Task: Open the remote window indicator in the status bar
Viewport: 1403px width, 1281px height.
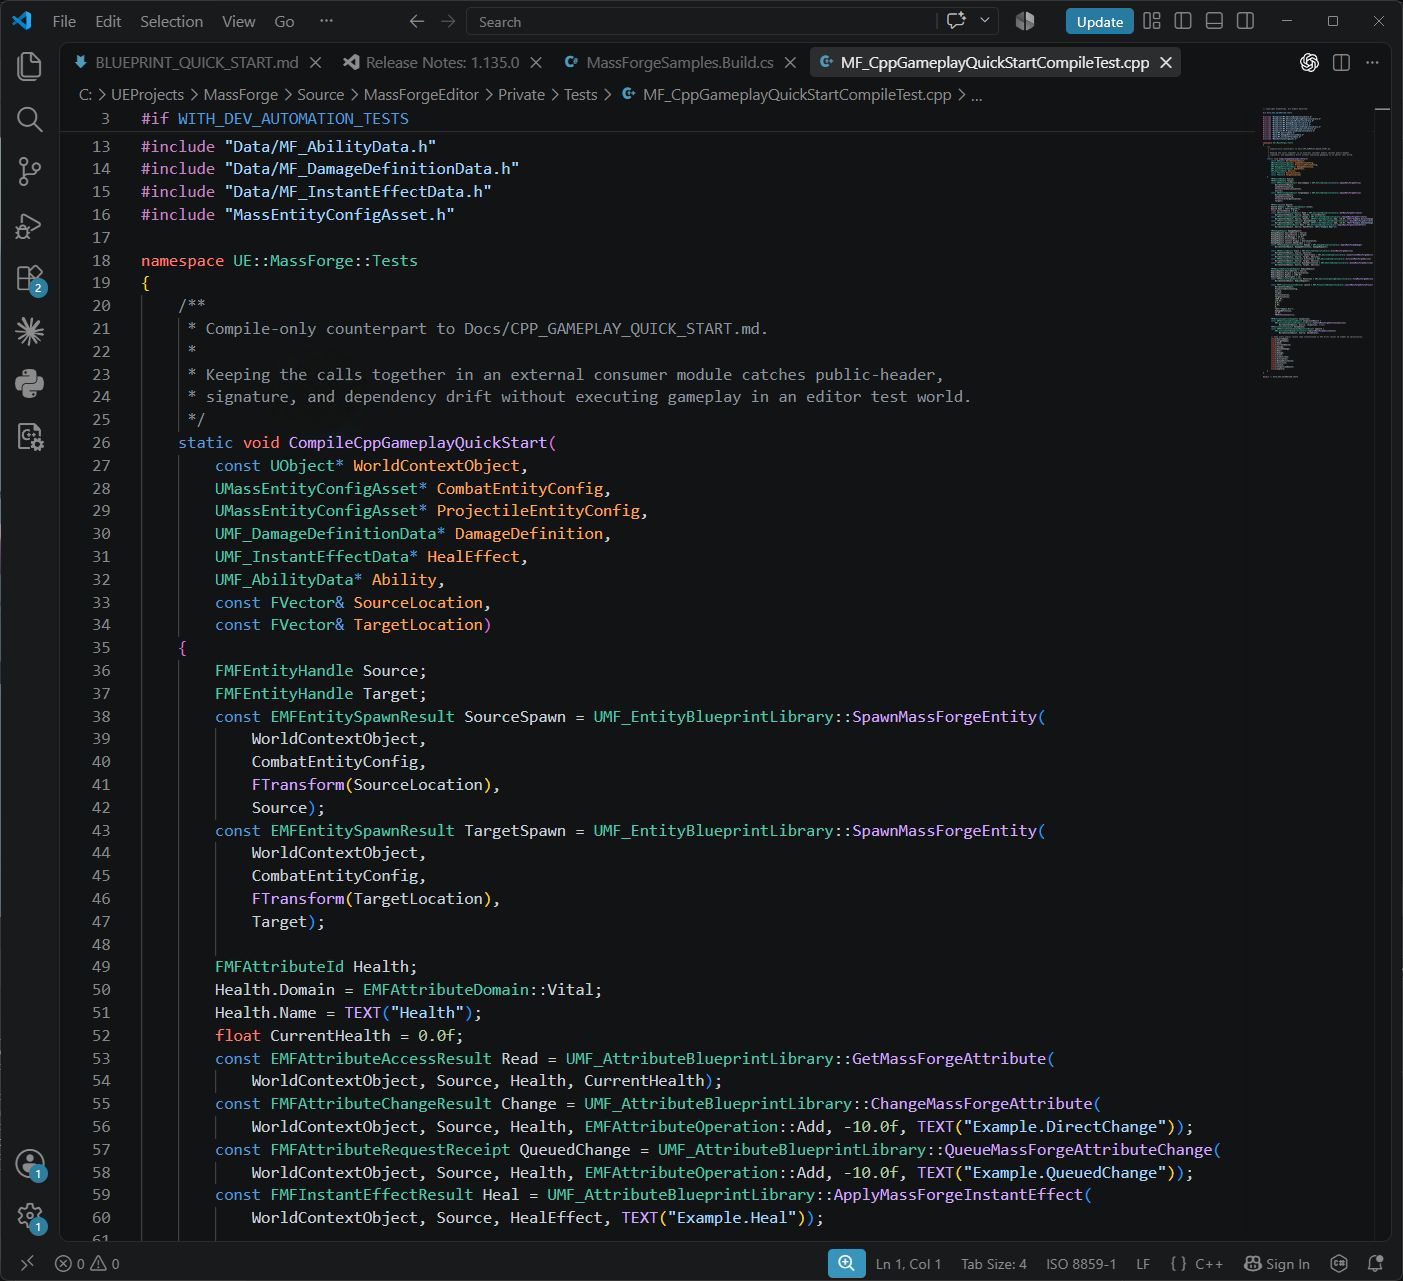Action: click(x=27, y=1263)
